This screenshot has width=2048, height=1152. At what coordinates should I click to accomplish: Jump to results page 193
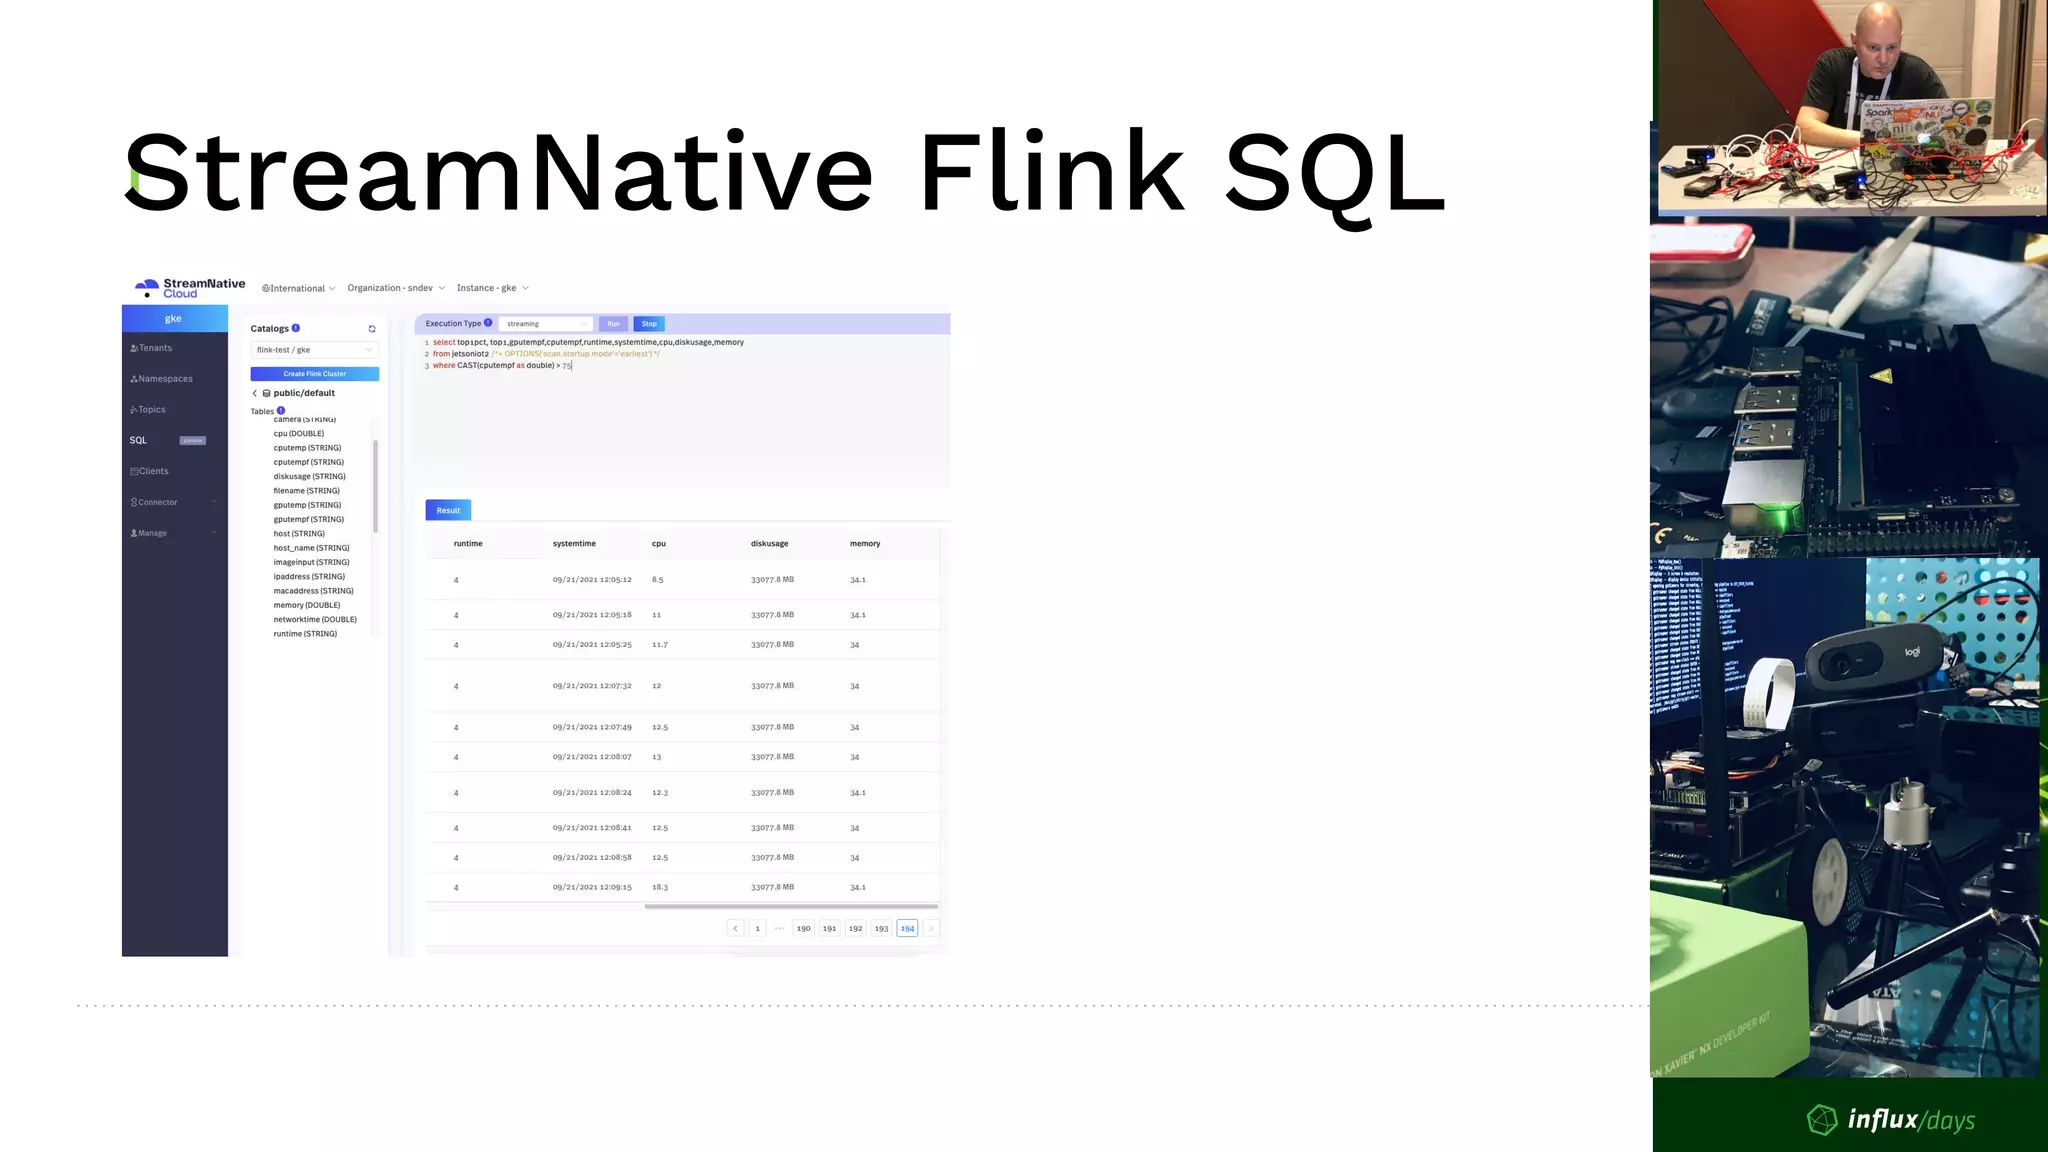[x=881, y=928]
